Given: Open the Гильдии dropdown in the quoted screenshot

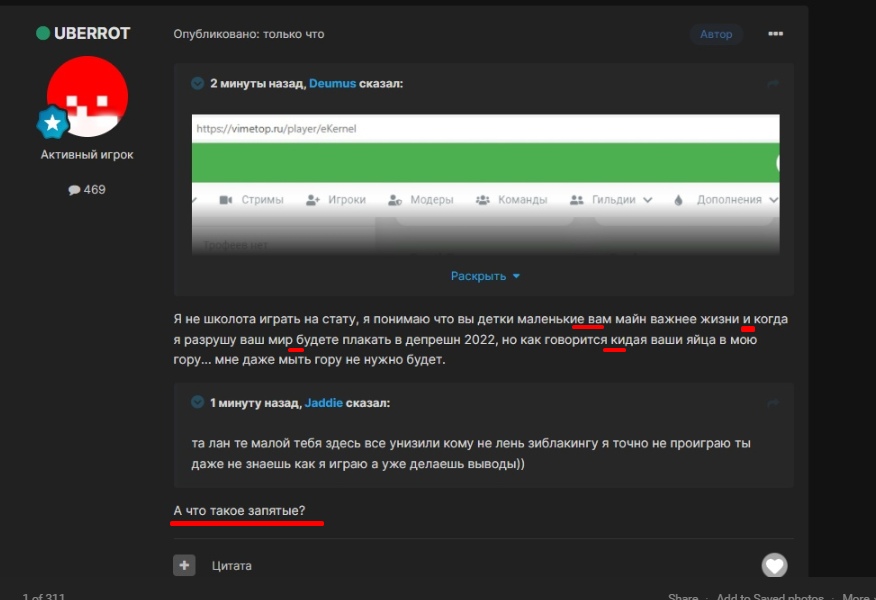Looking at the screenshot, I should pyautogui.click(x=610, y=200).
